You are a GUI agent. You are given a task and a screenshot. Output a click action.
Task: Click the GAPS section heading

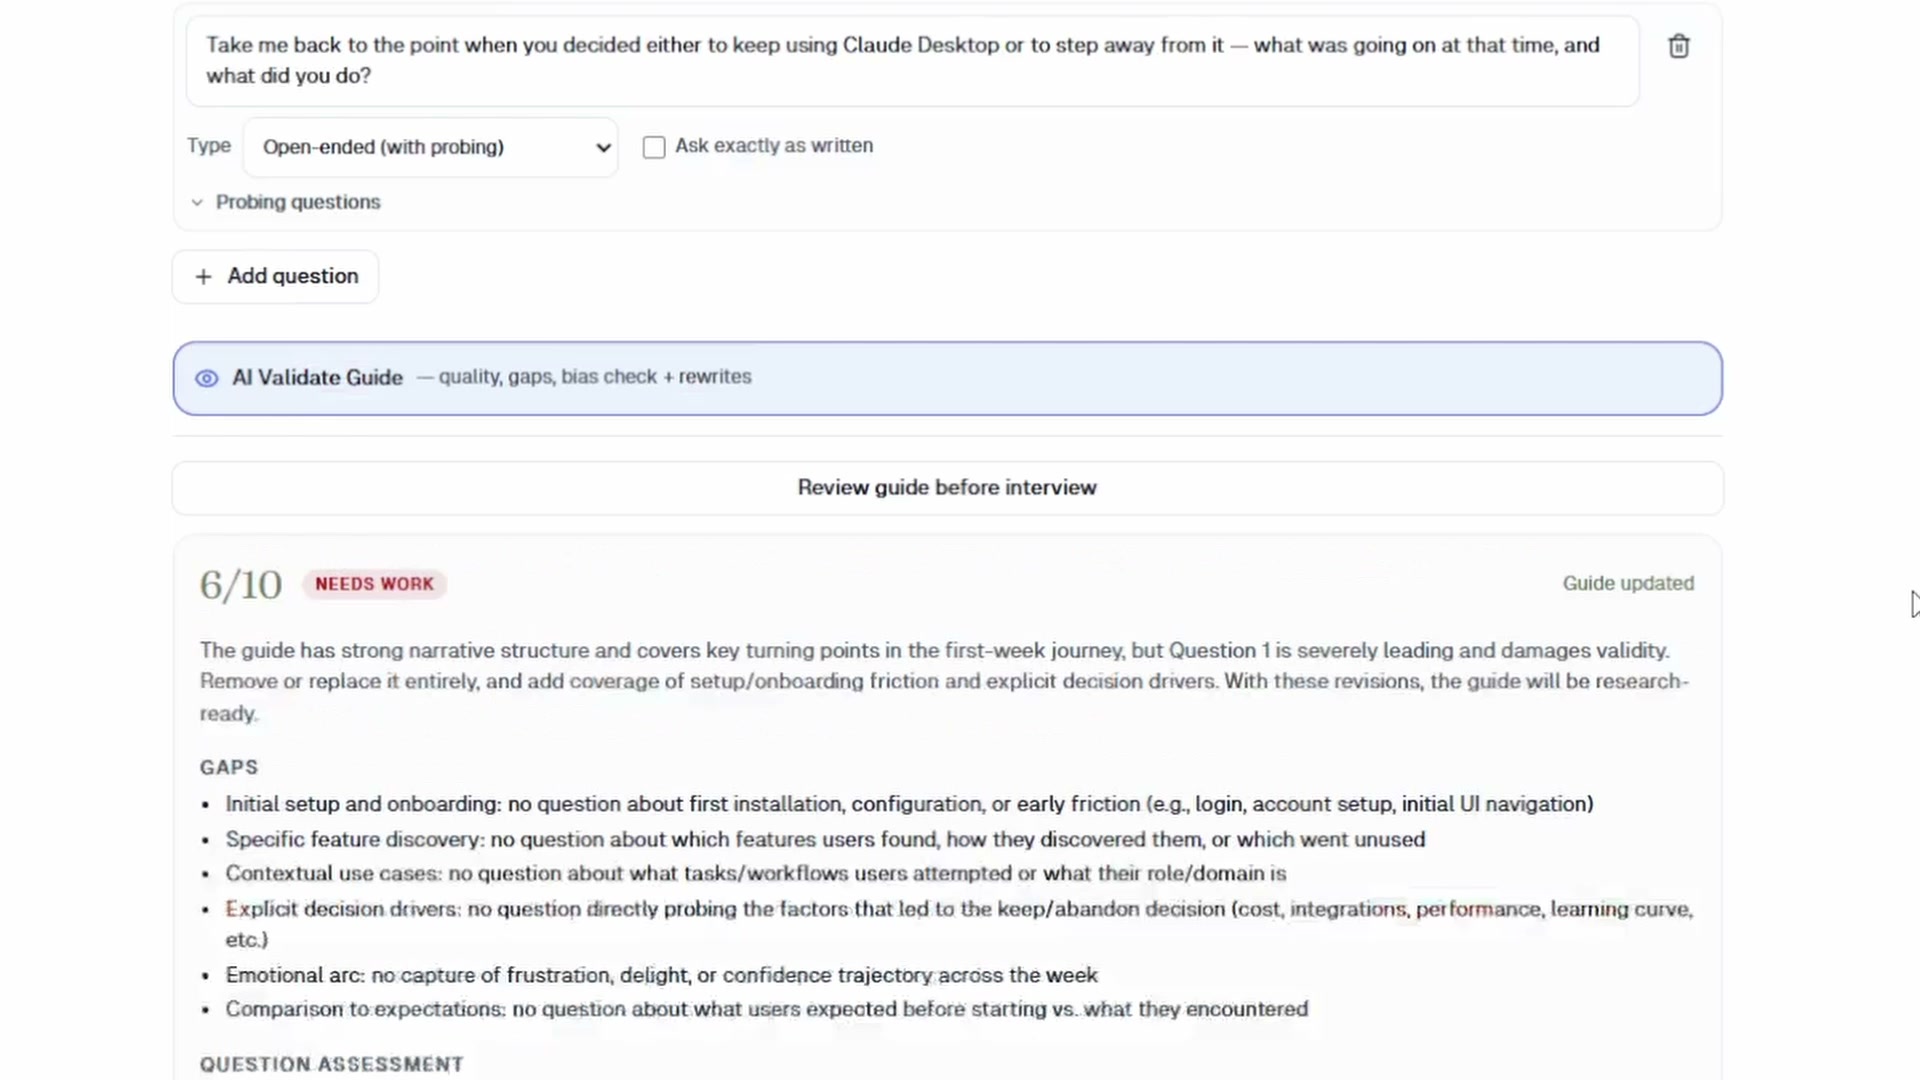229,767
